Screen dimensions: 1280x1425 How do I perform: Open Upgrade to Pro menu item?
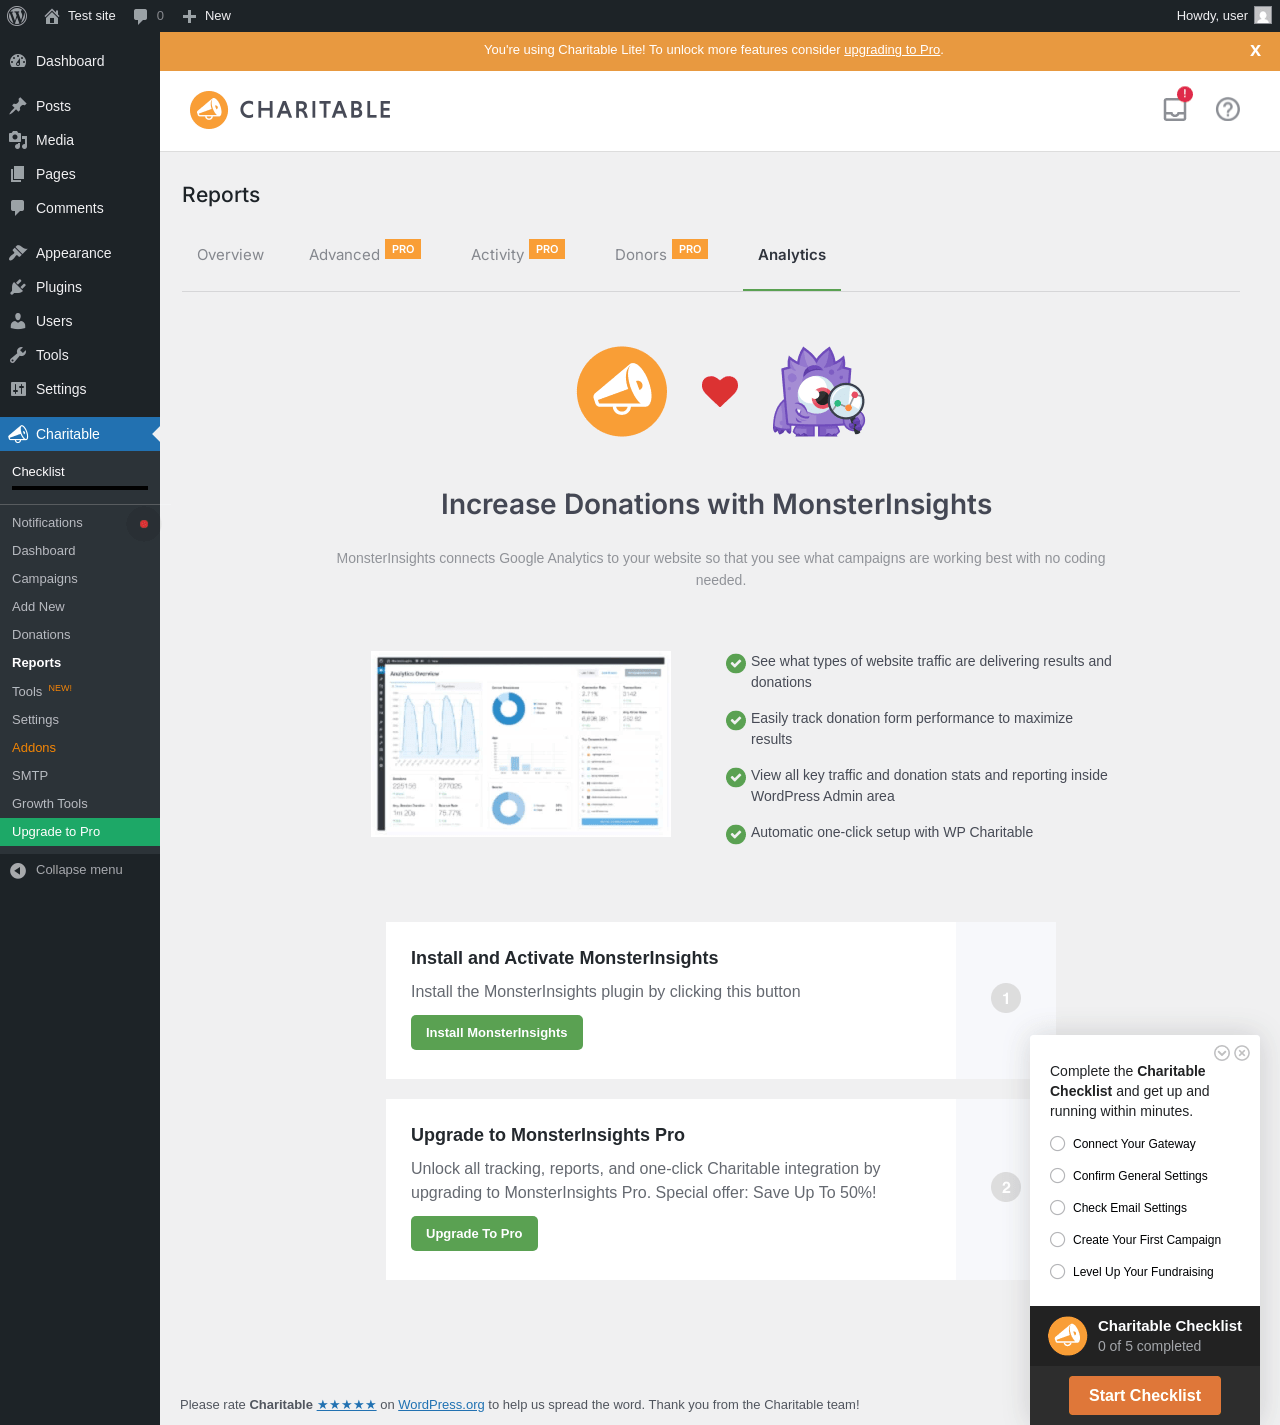click(x=80, y=832)
